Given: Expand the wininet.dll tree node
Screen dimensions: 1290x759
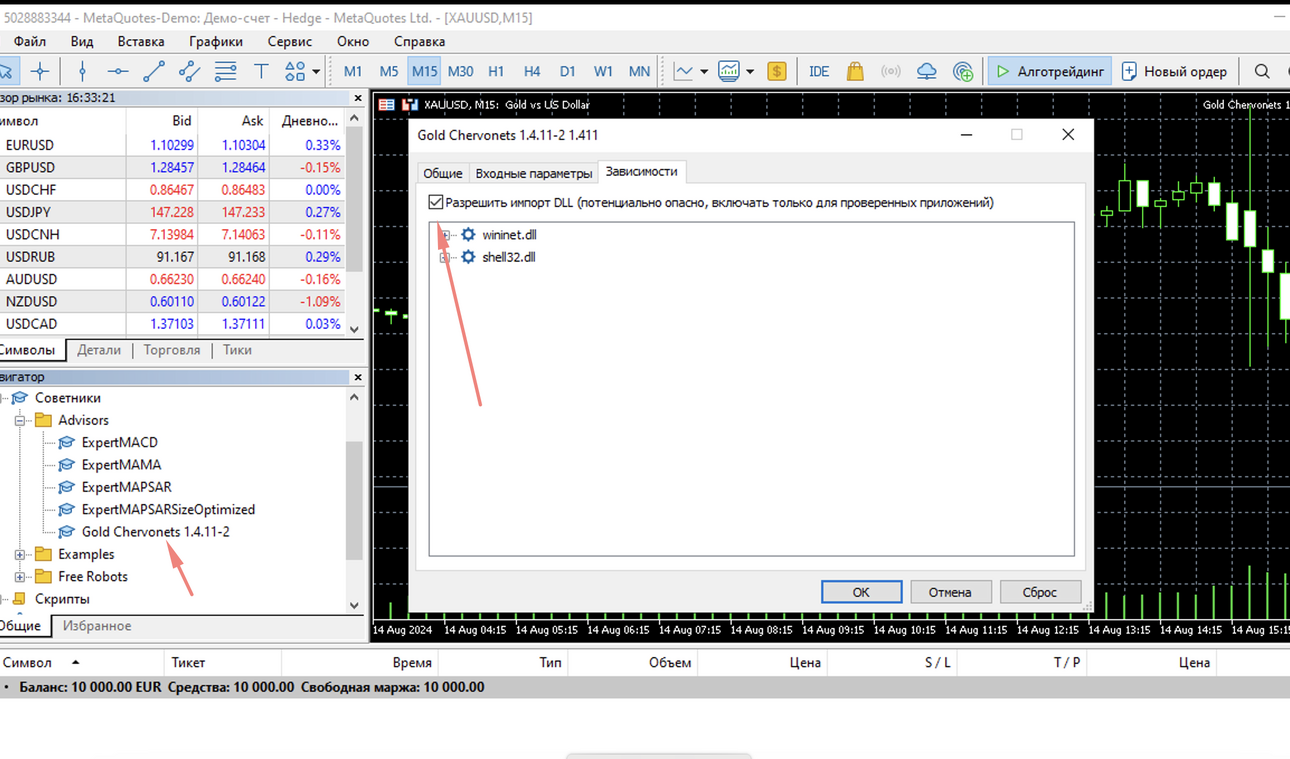Looking at the screenshot, I should click(445, 235).
